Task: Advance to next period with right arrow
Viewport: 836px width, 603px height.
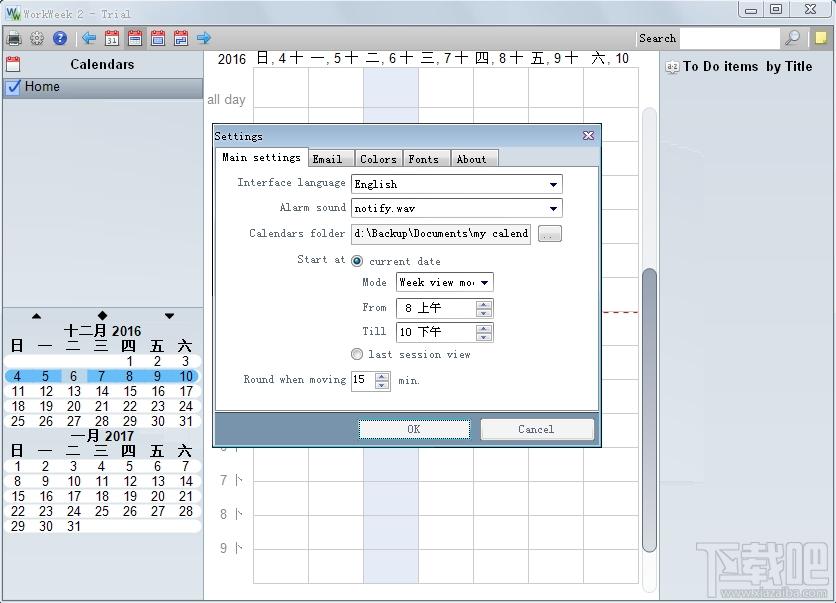Action: pyautogui.click(x=204, y=38)
